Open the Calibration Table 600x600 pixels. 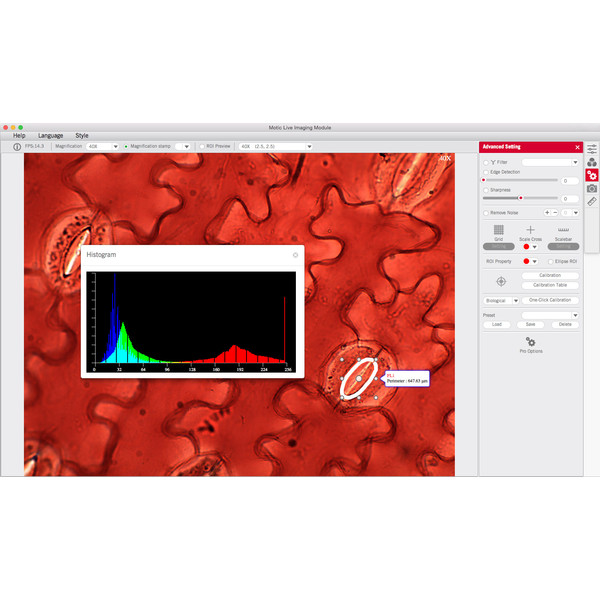coord(550,285)
